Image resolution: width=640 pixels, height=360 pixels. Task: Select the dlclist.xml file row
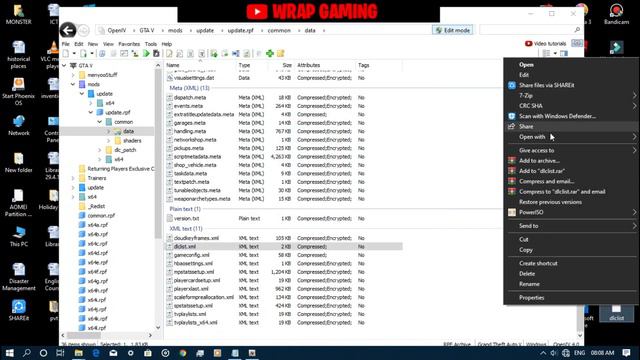point(284,247)
